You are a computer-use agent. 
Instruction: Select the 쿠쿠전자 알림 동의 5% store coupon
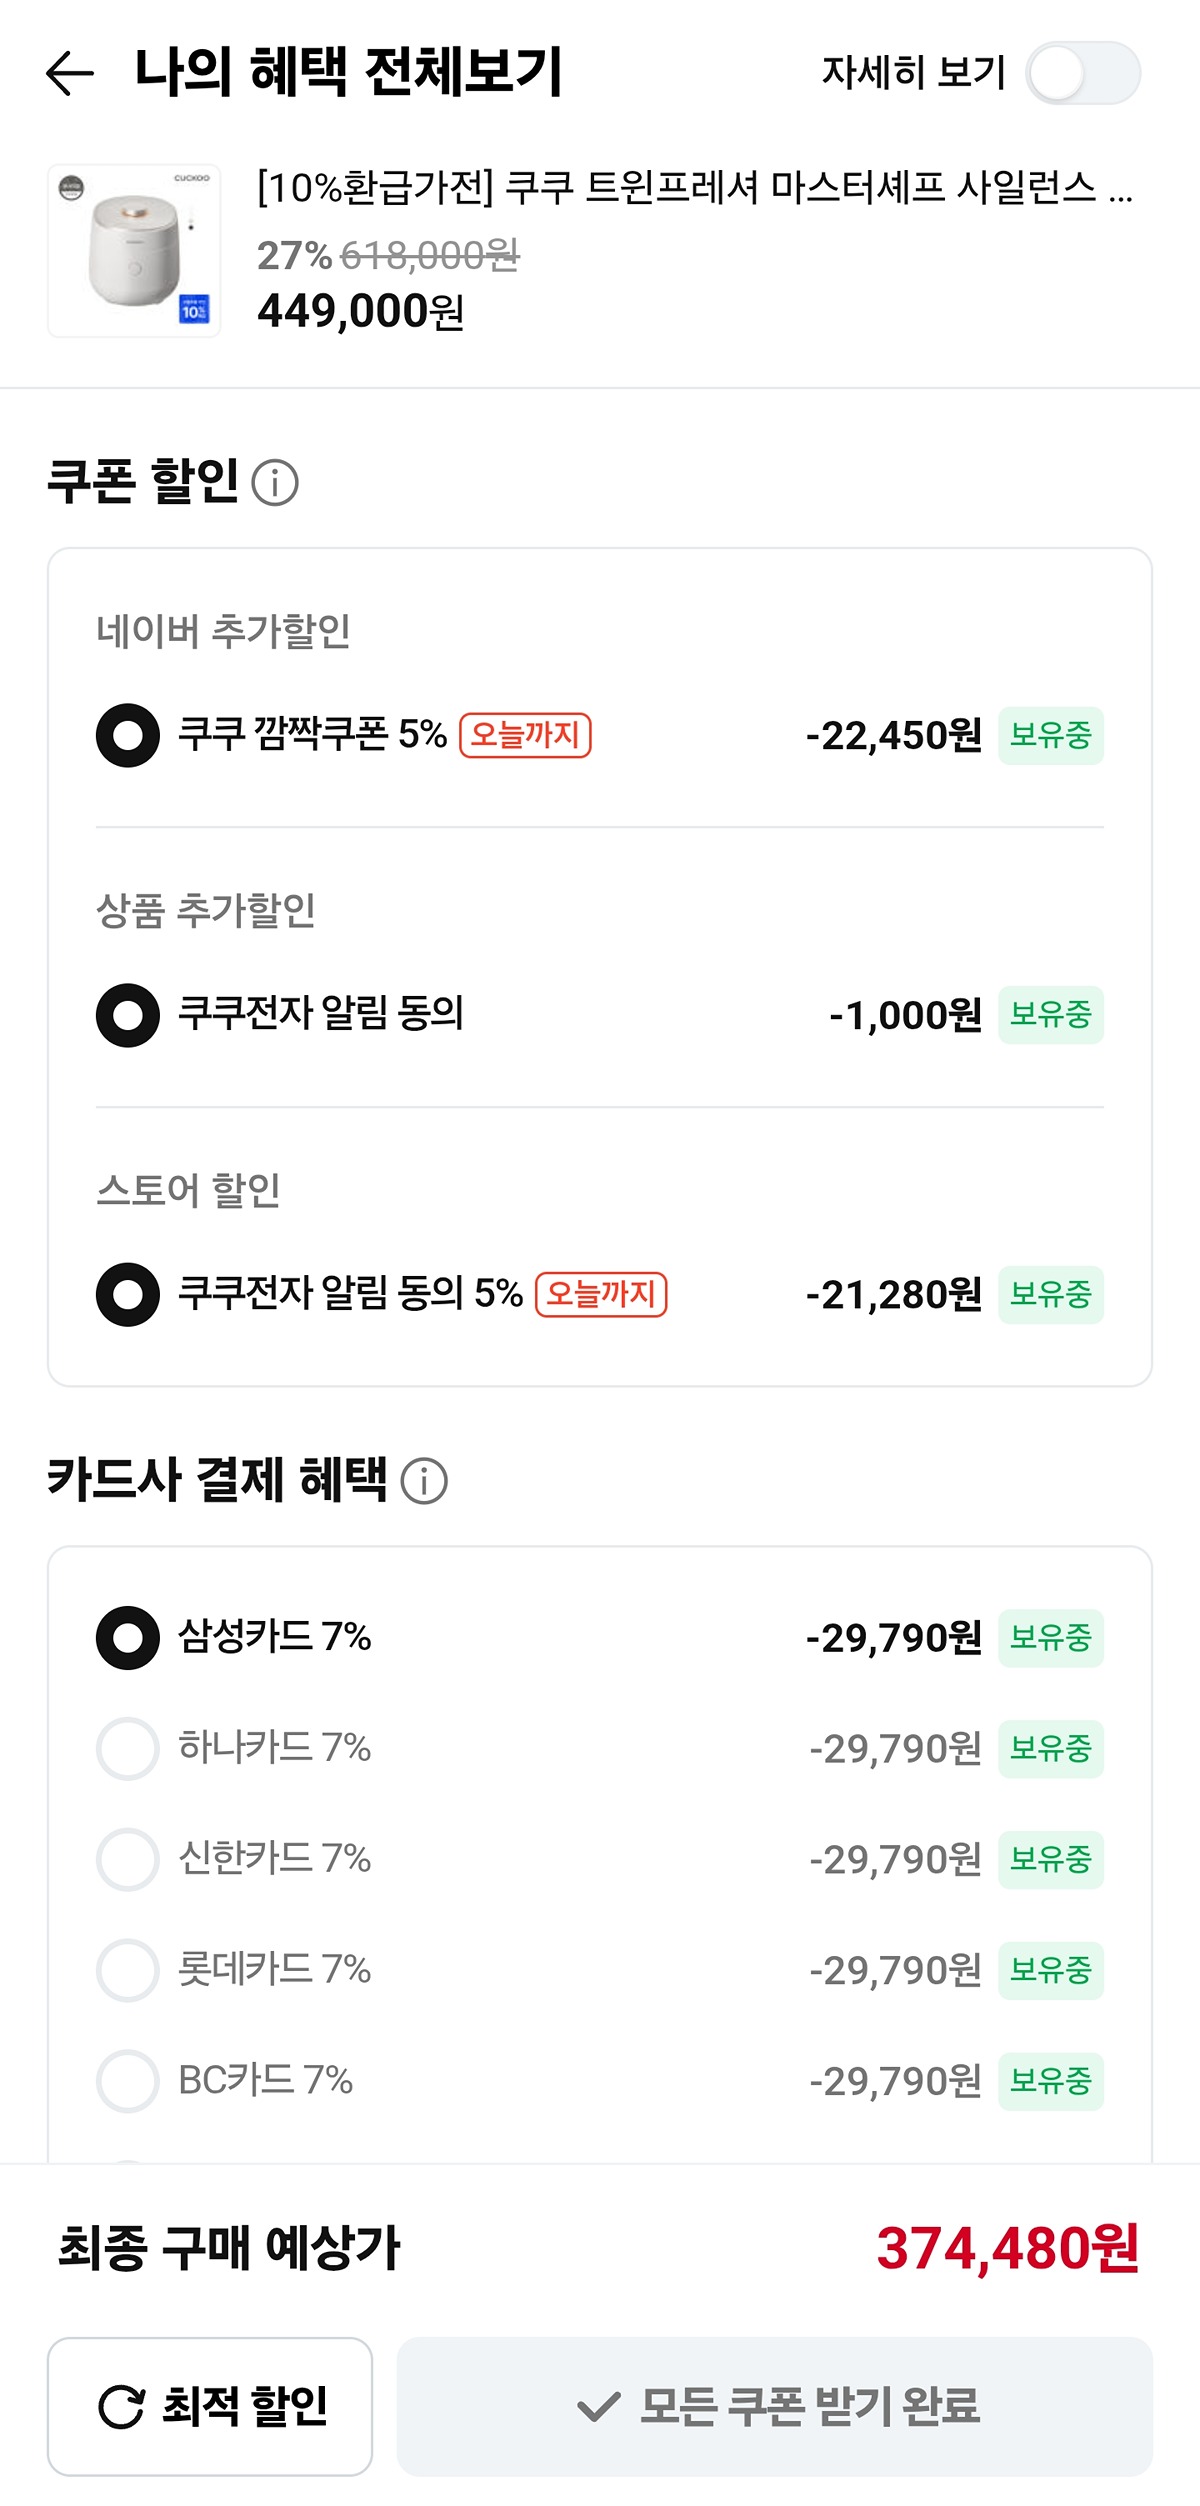point(128,1295)
